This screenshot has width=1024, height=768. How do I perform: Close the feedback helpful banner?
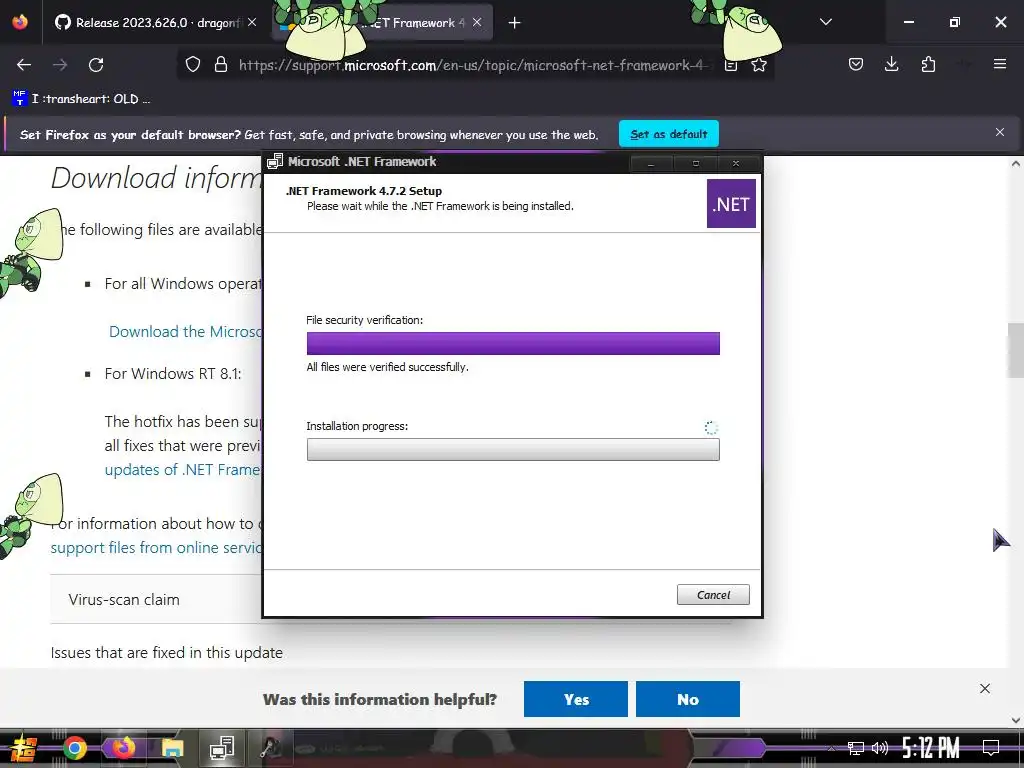(x=985, y=688)
